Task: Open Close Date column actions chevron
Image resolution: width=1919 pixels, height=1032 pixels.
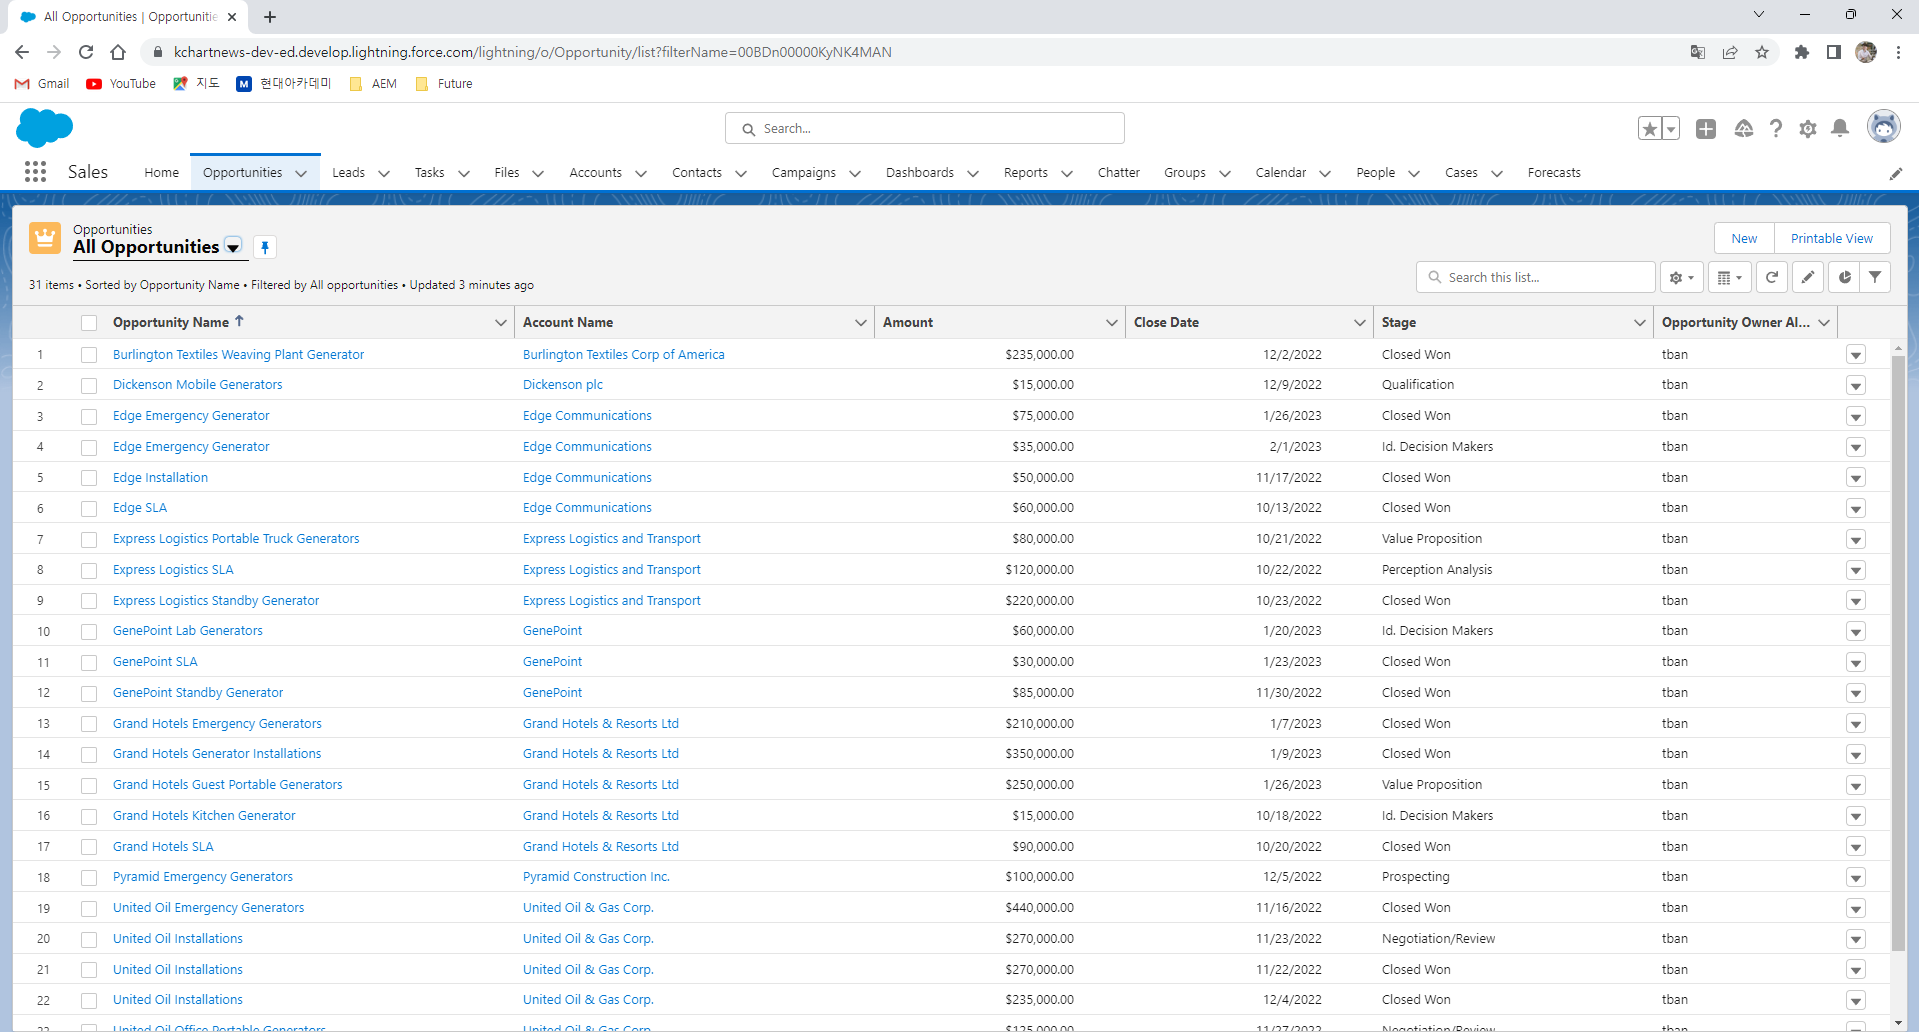Action: tap(1359, 322)
